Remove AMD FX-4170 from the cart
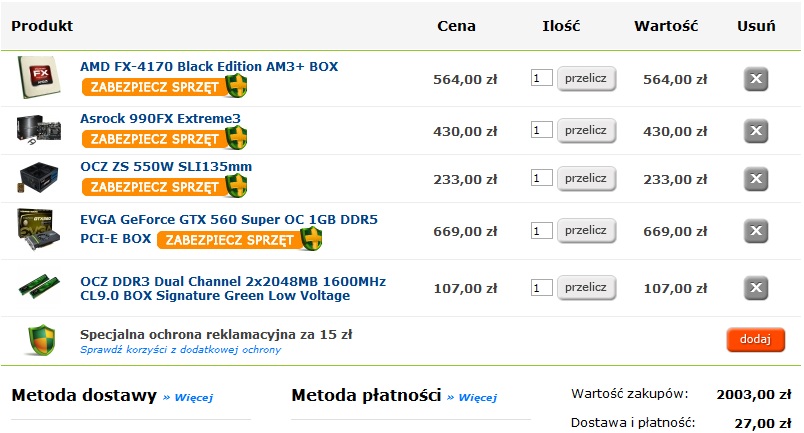 [x=756, y=79]
